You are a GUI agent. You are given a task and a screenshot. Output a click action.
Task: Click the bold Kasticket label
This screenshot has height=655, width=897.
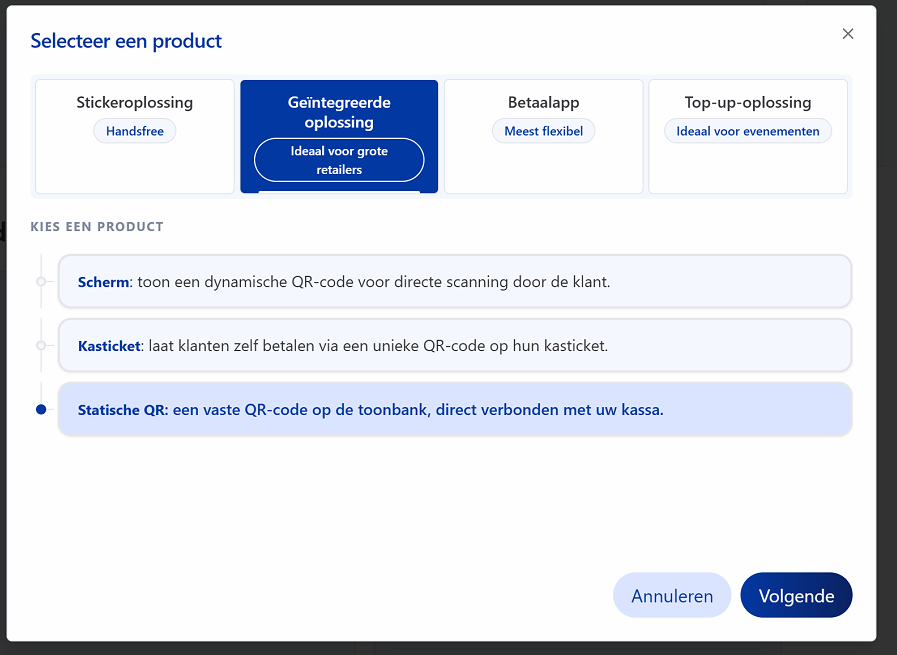click(109, 346)
